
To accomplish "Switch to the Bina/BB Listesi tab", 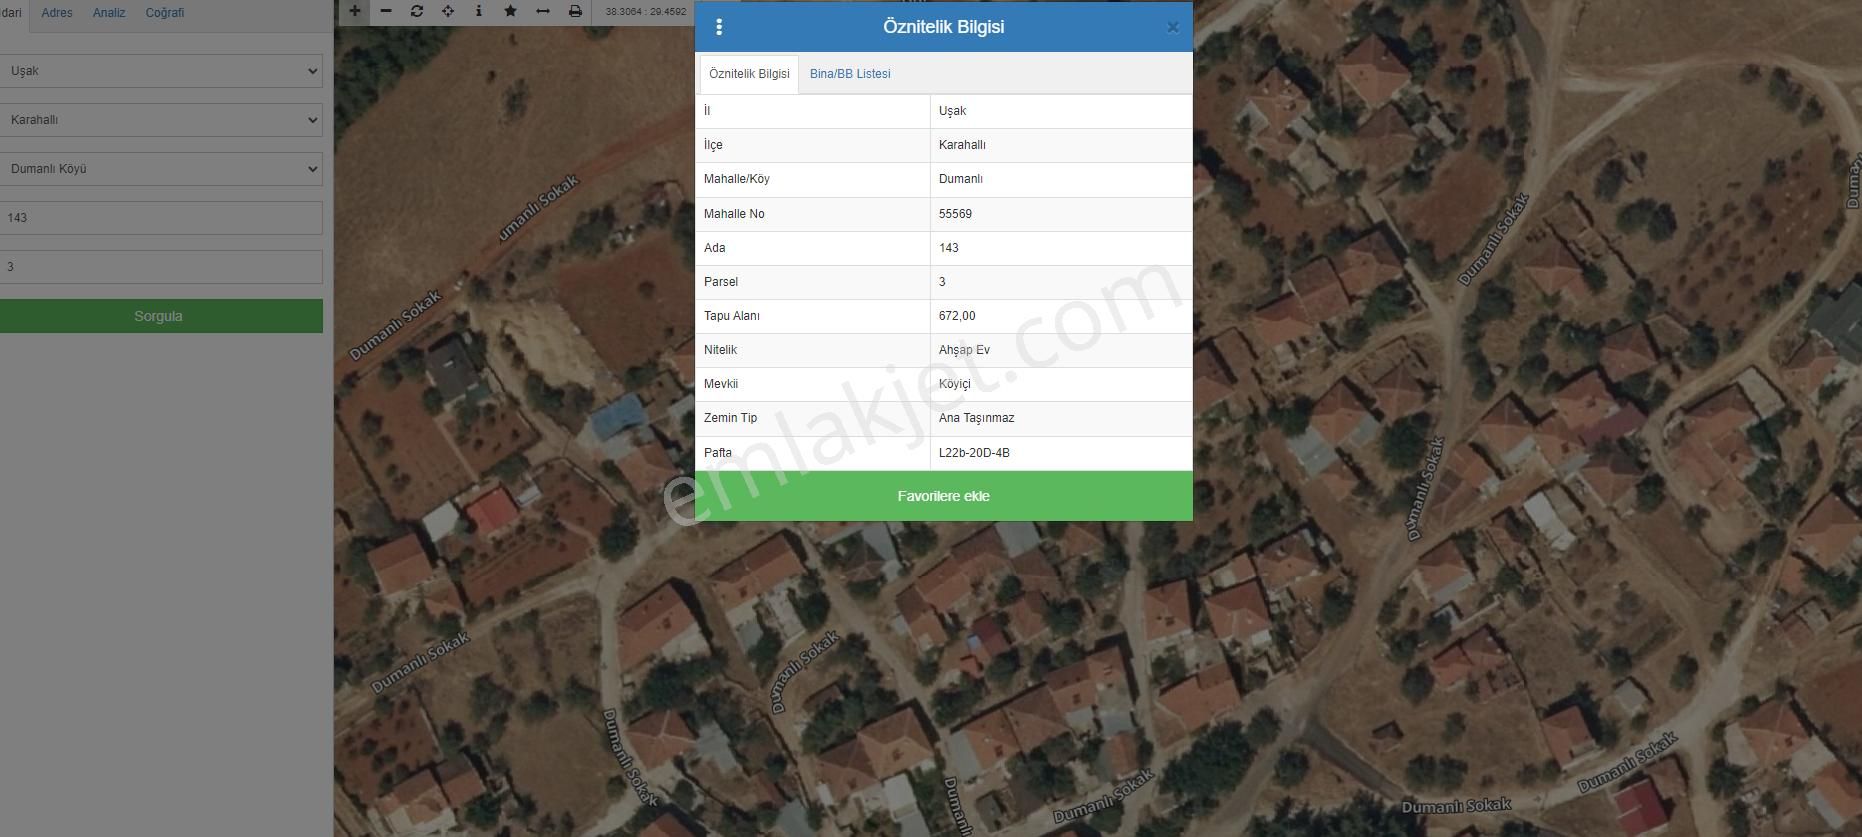I will click(x=850, y=74).
